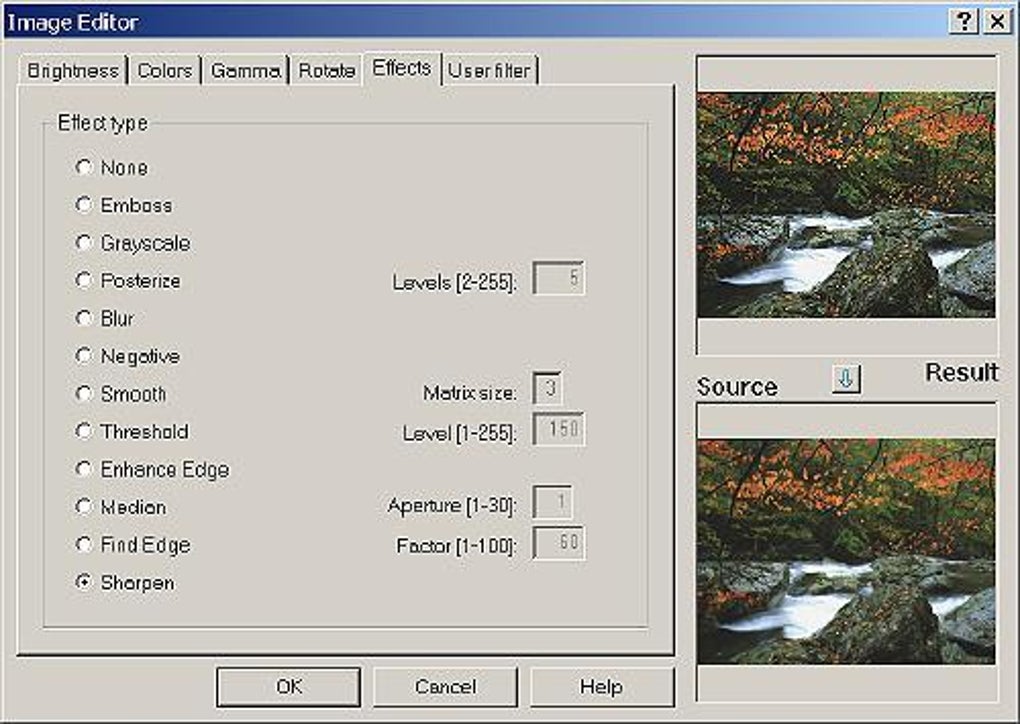Click the Factor [1-100] field

[558, 543]
